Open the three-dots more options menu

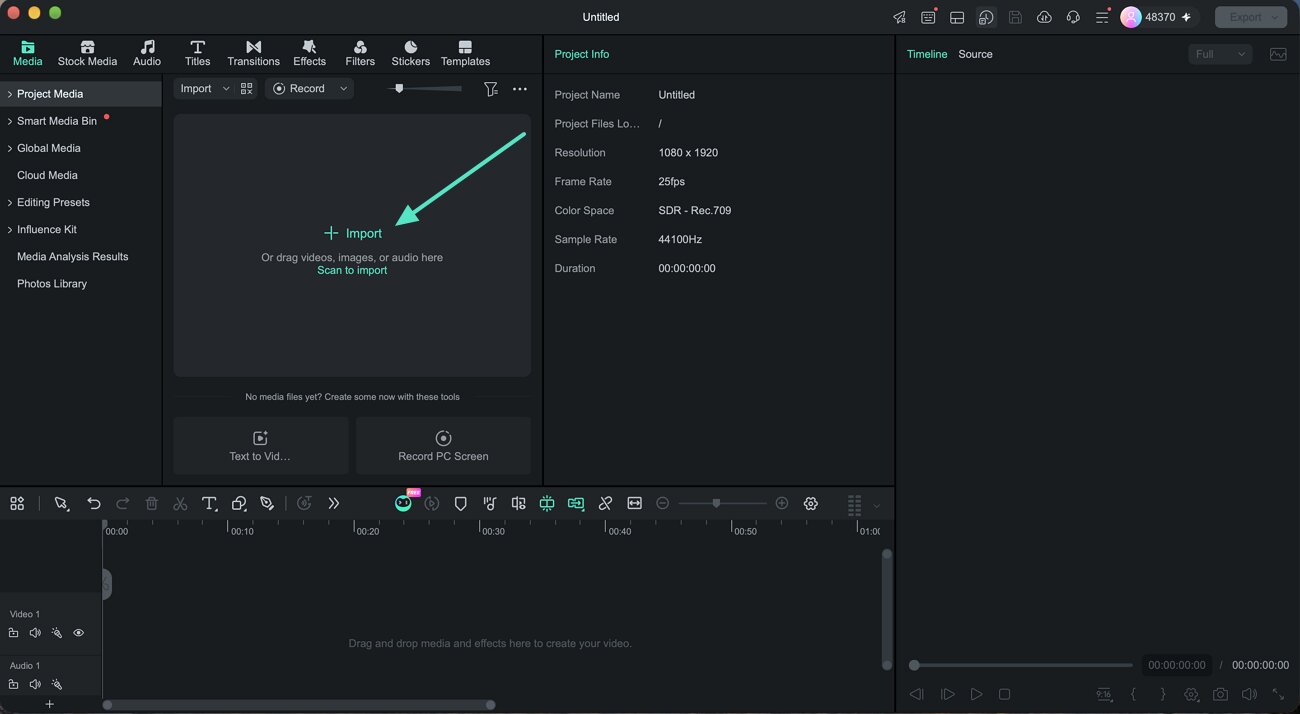[520, 89]
